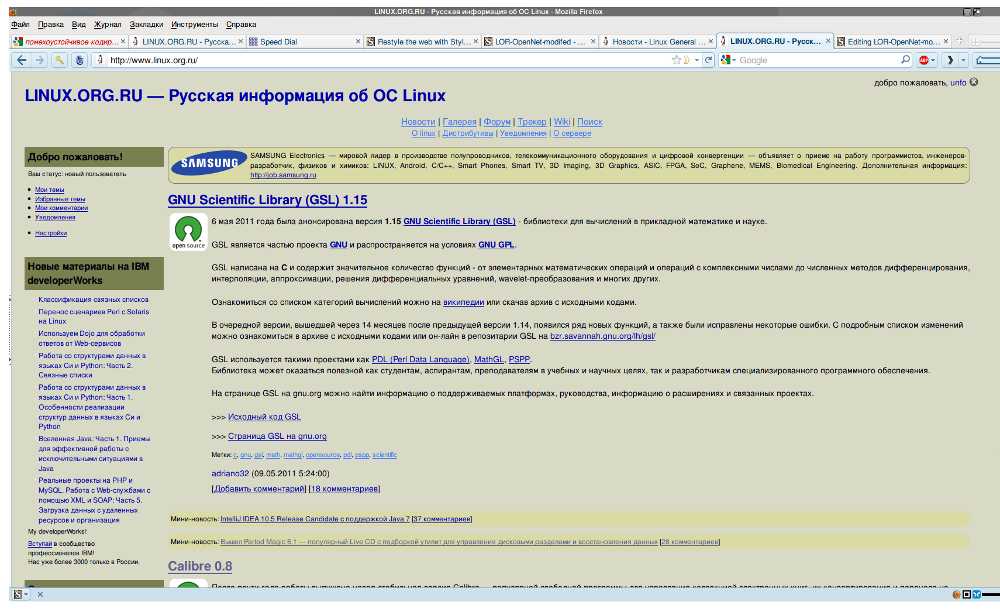The height and width of the screenshot is (612, 1000).
Task: Open the 'Классификация связных списков' article link
Action: pyautogui.click(x=93, y=299)
